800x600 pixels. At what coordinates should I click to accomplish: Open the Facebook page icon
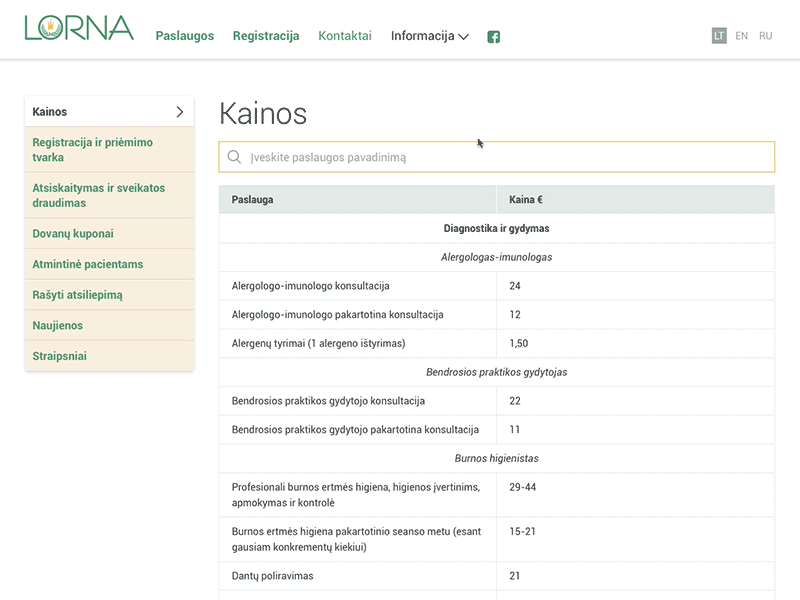(492, 36)
